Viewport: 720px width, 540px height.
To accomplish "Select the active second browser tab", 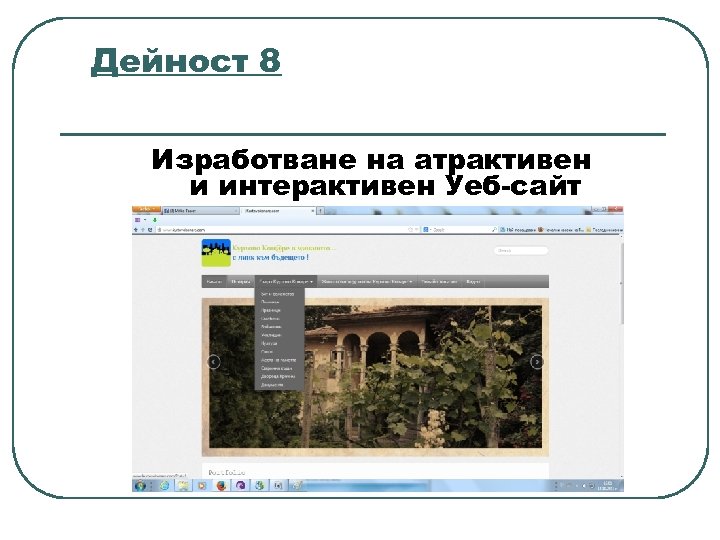I will pos(278,211).
